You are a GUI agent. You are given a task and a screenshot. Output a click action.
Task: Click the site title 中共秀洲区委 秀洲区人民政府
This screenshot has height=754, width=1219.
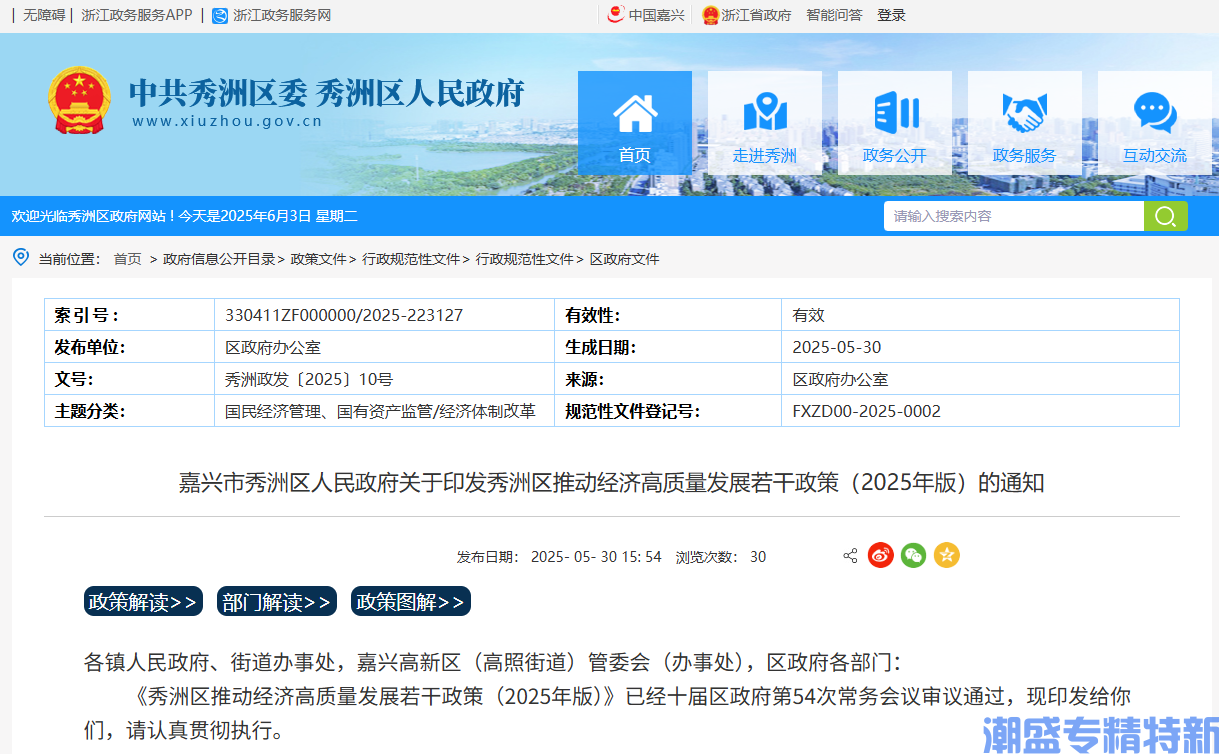click(326, 93)
